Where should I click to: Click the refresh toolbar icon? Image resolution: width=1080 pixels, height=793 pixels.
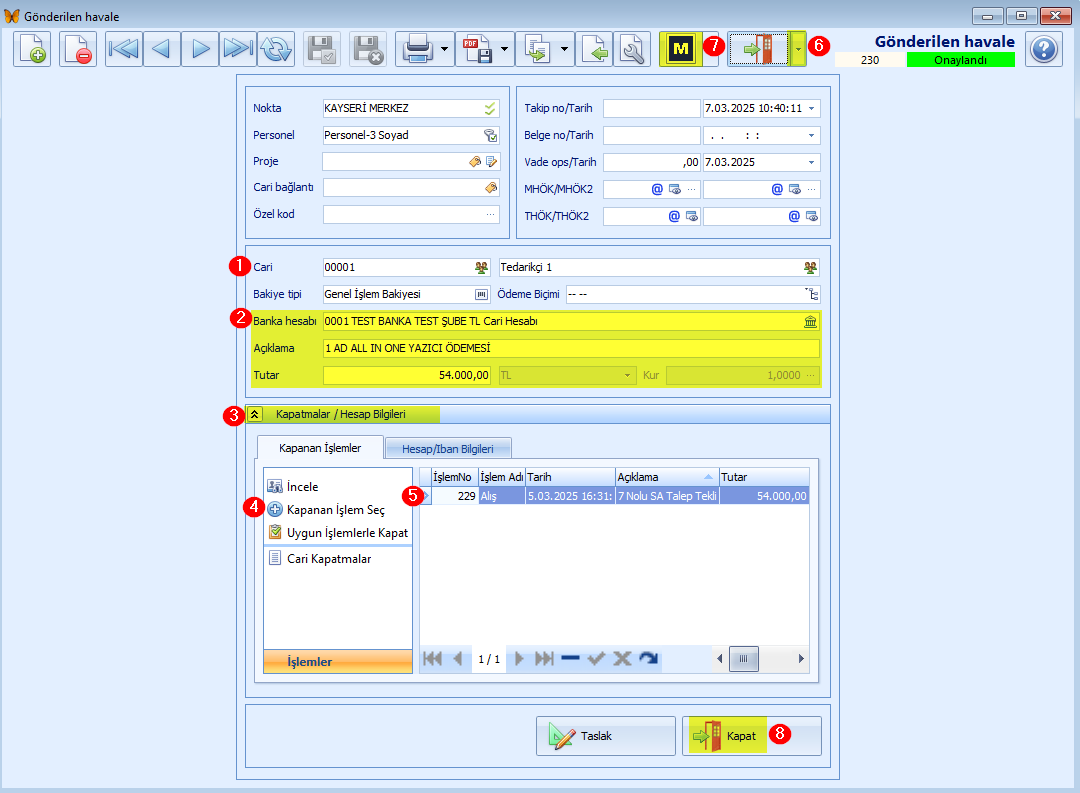coord(276,49)
